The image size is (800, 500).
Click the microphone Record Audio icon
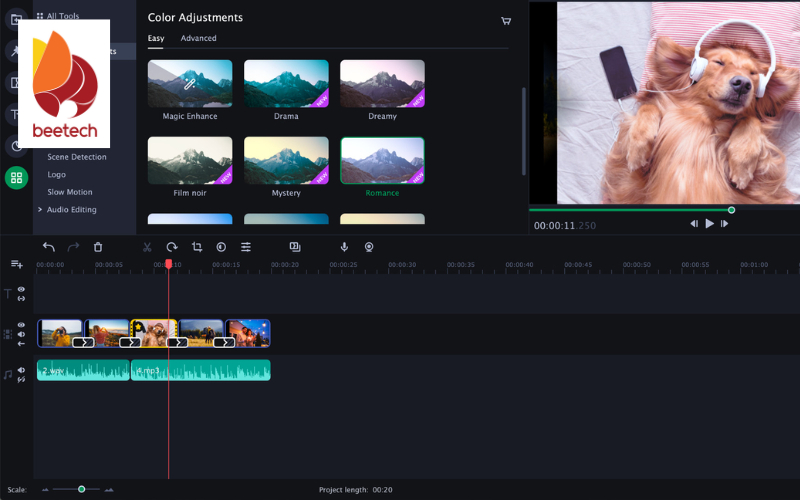(x=344, y=247)
